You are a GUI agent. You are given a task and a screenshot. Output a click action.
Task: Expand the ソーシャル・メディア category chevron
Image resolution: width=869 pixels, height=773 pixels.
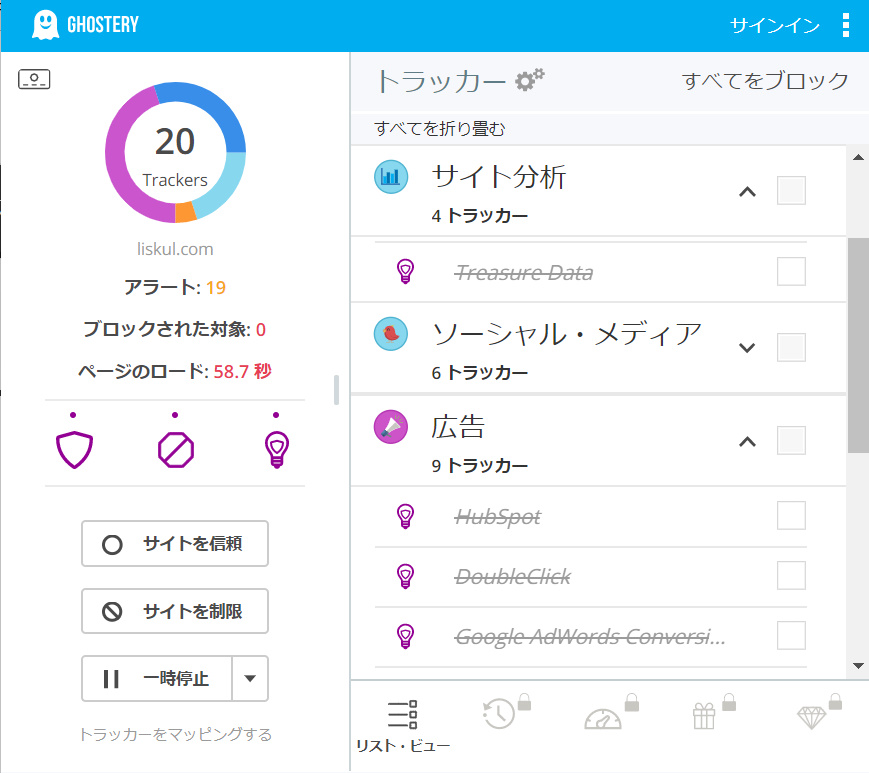(747, 348)
